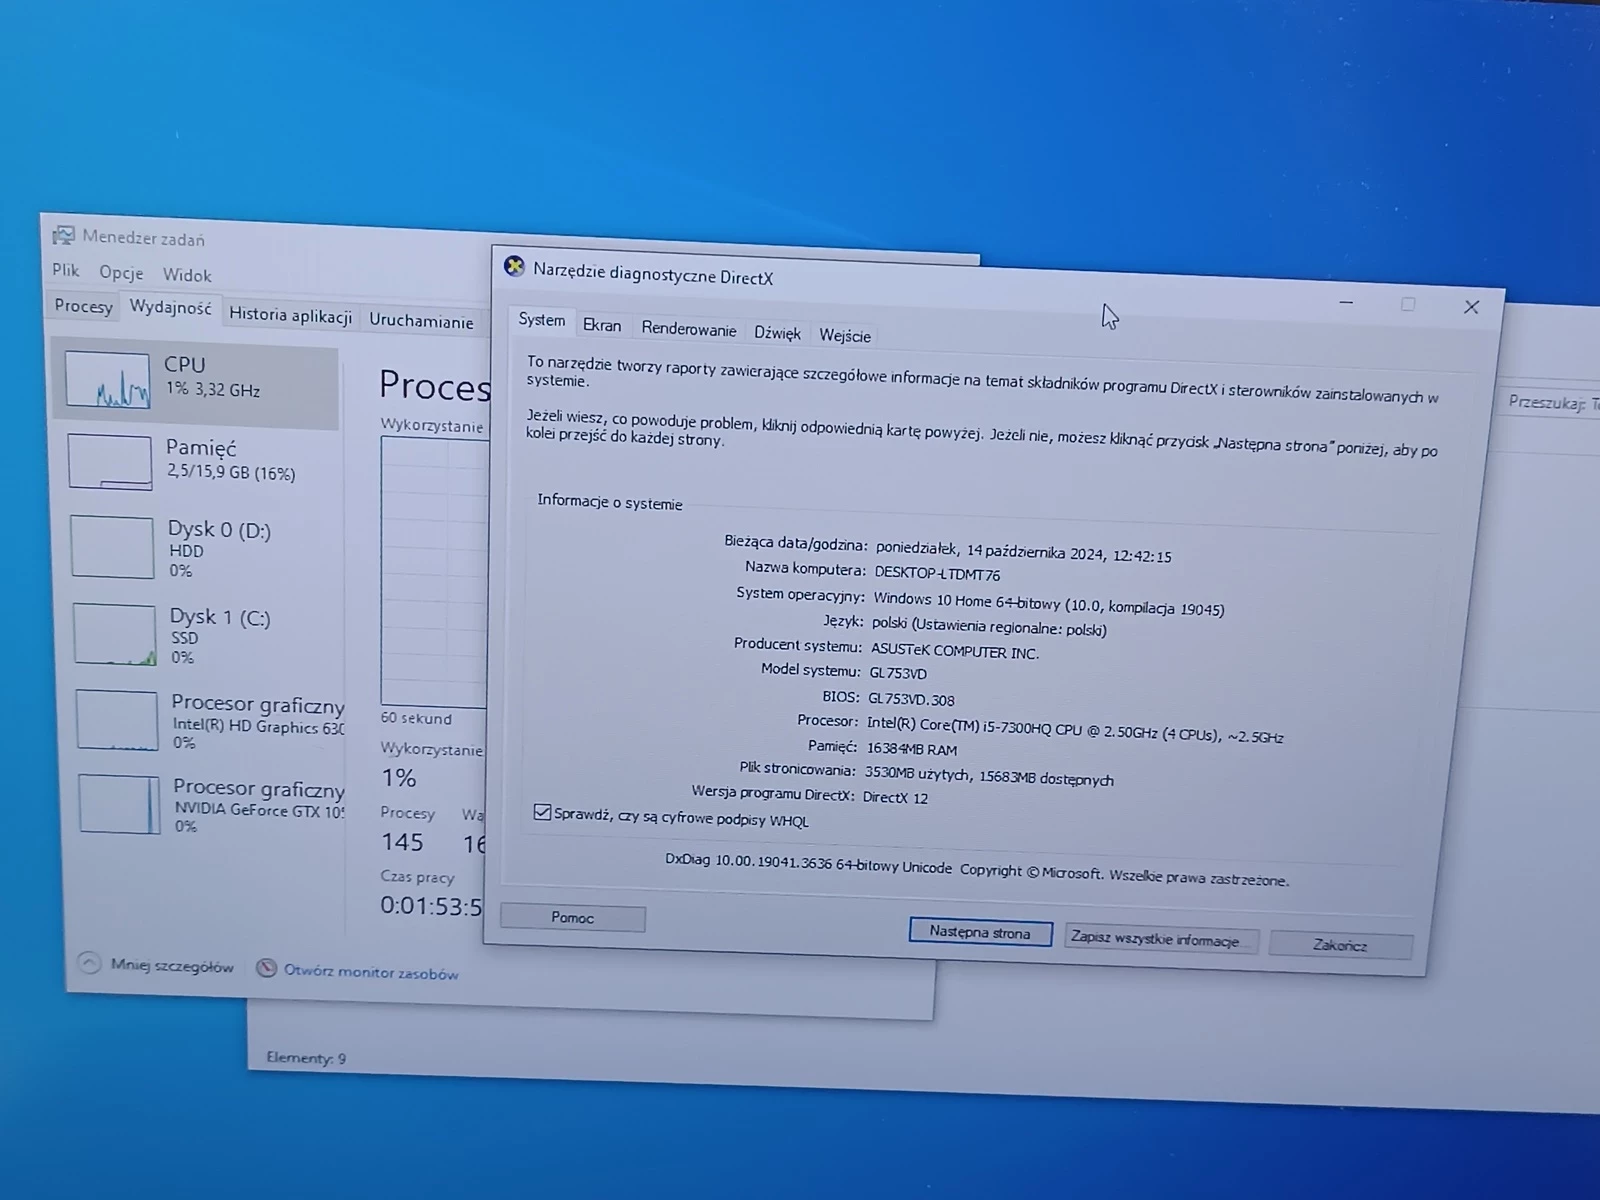
Task: Click the resource monitor icon
Action: pos(266,968)
